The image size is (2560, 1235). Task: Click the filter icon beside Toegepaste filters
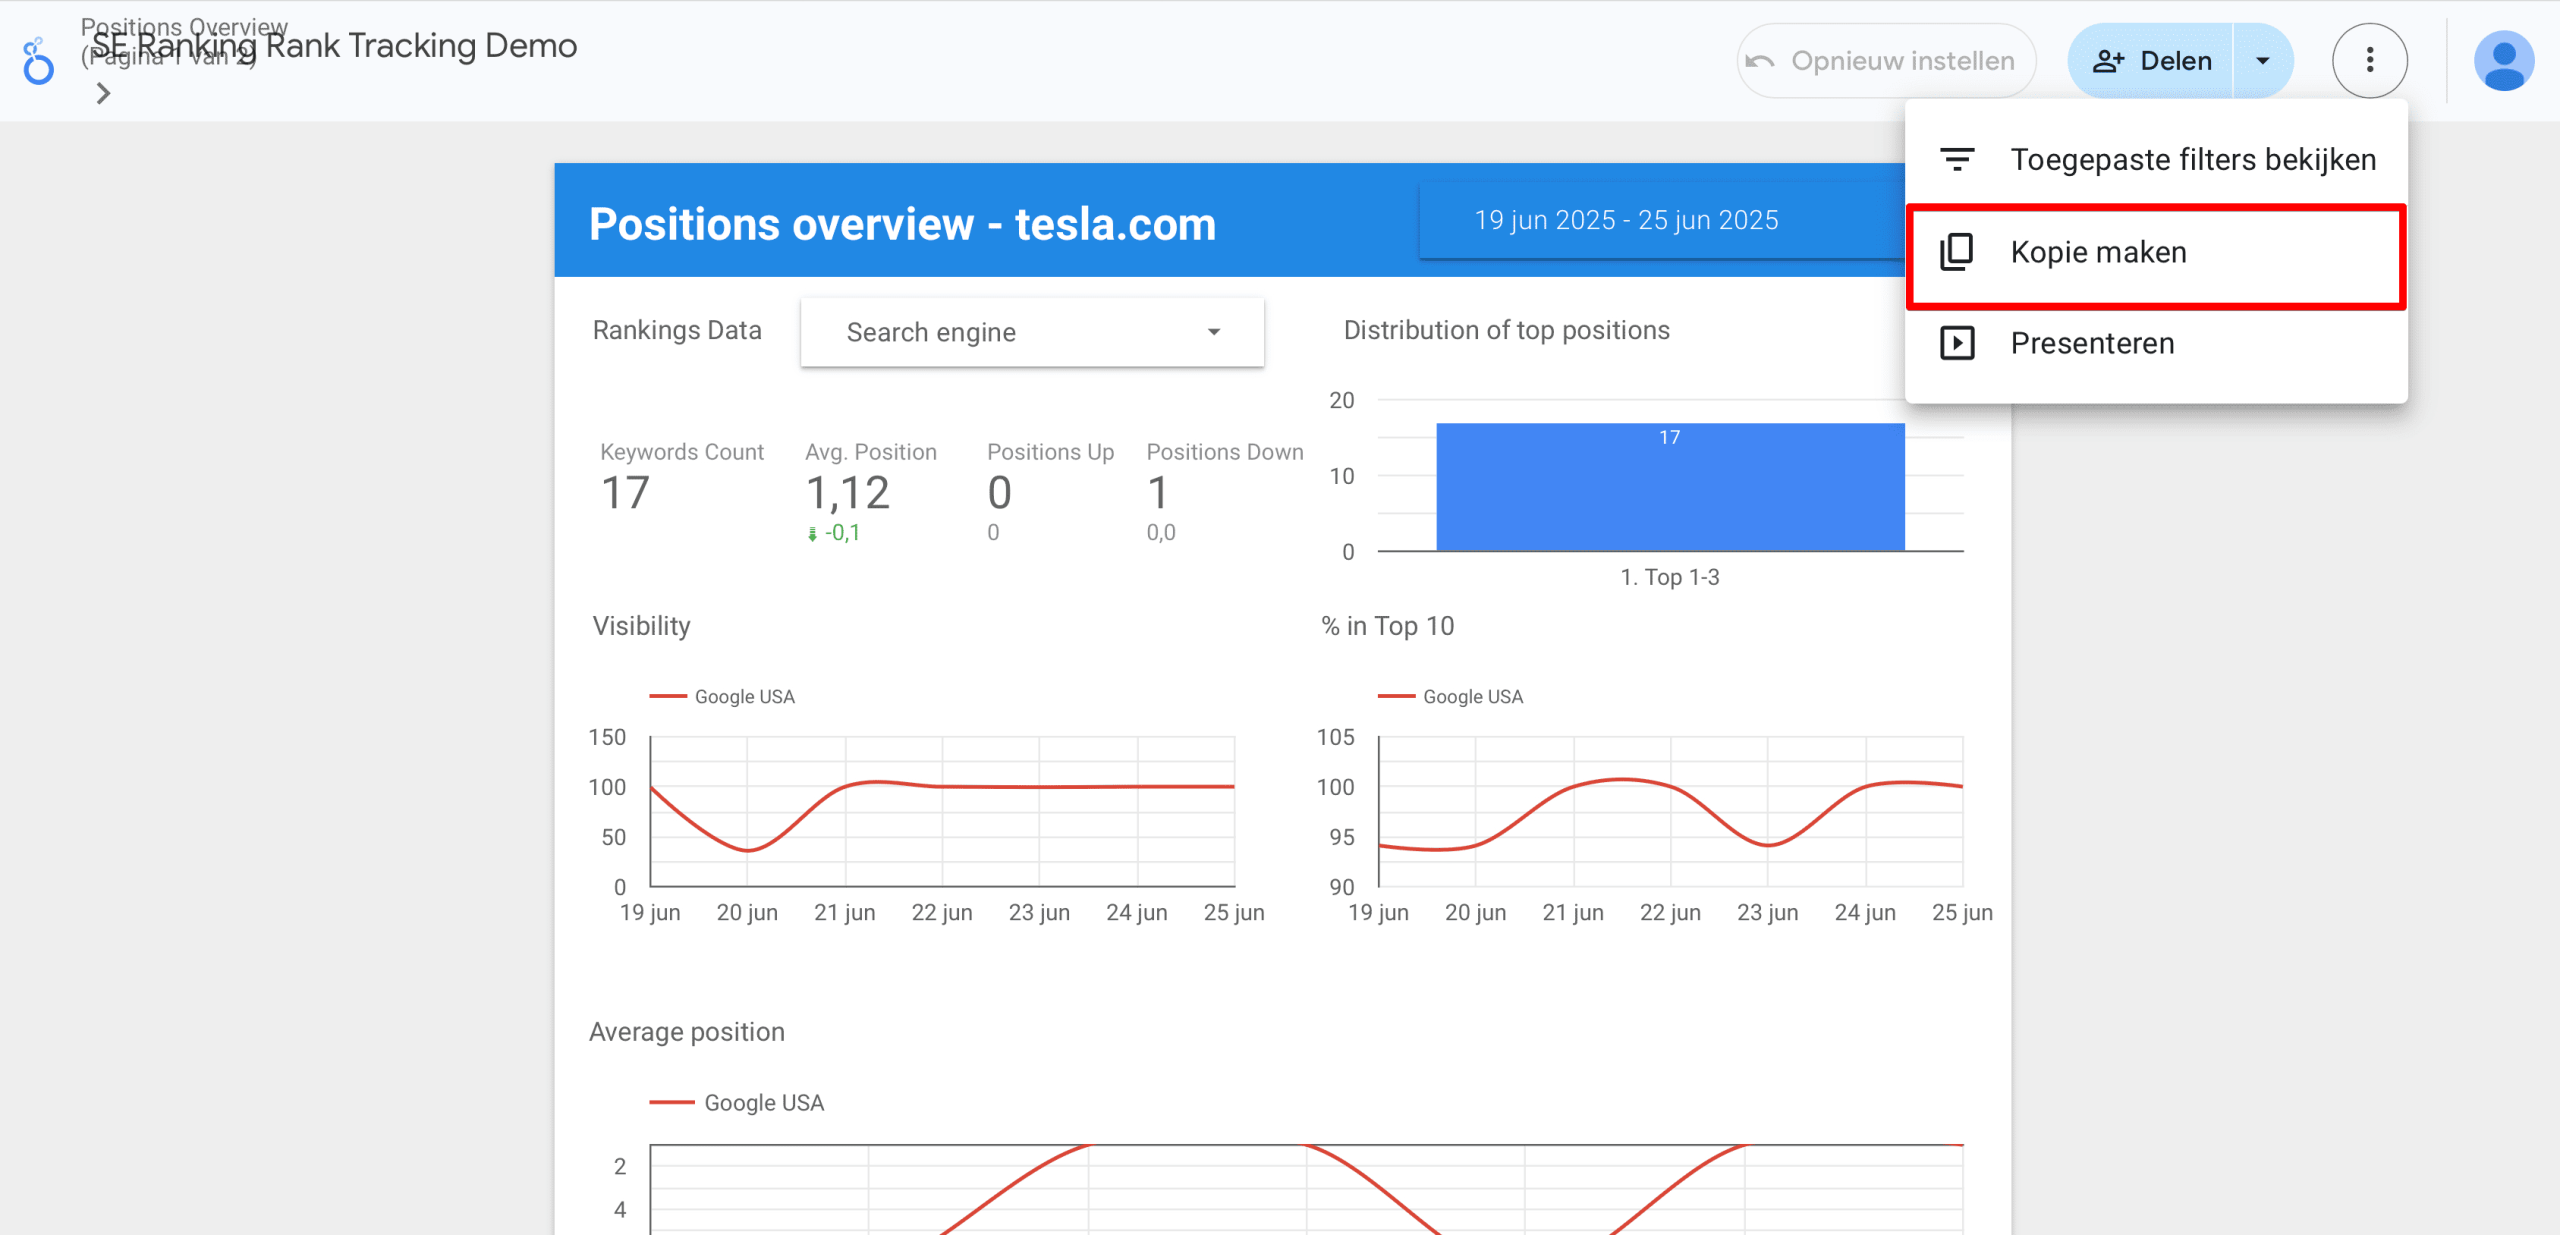pos(1956,160)
